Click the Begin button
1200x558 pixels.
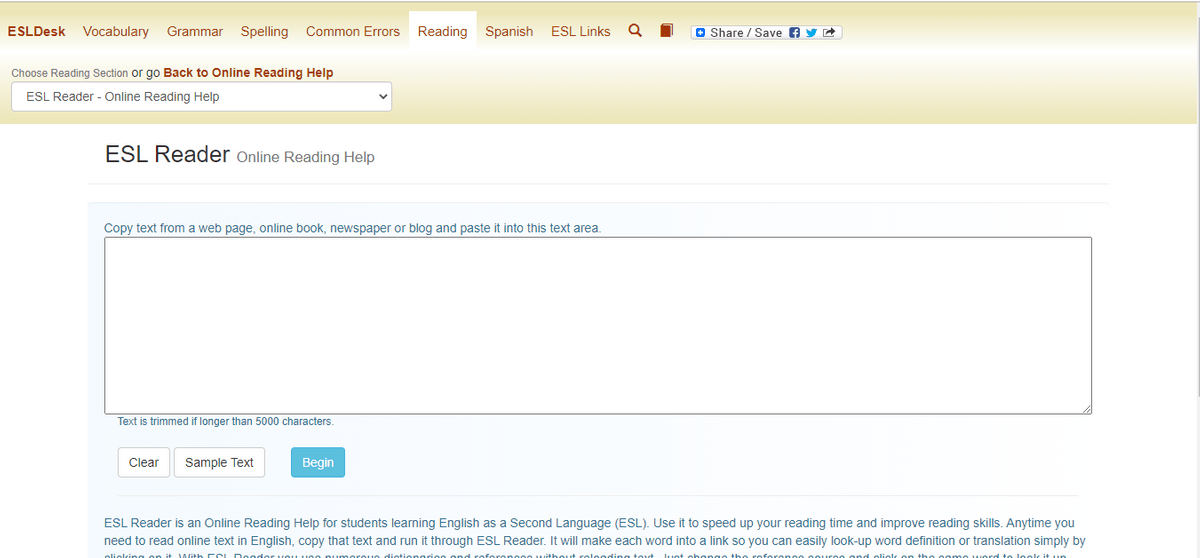point(318,462)
